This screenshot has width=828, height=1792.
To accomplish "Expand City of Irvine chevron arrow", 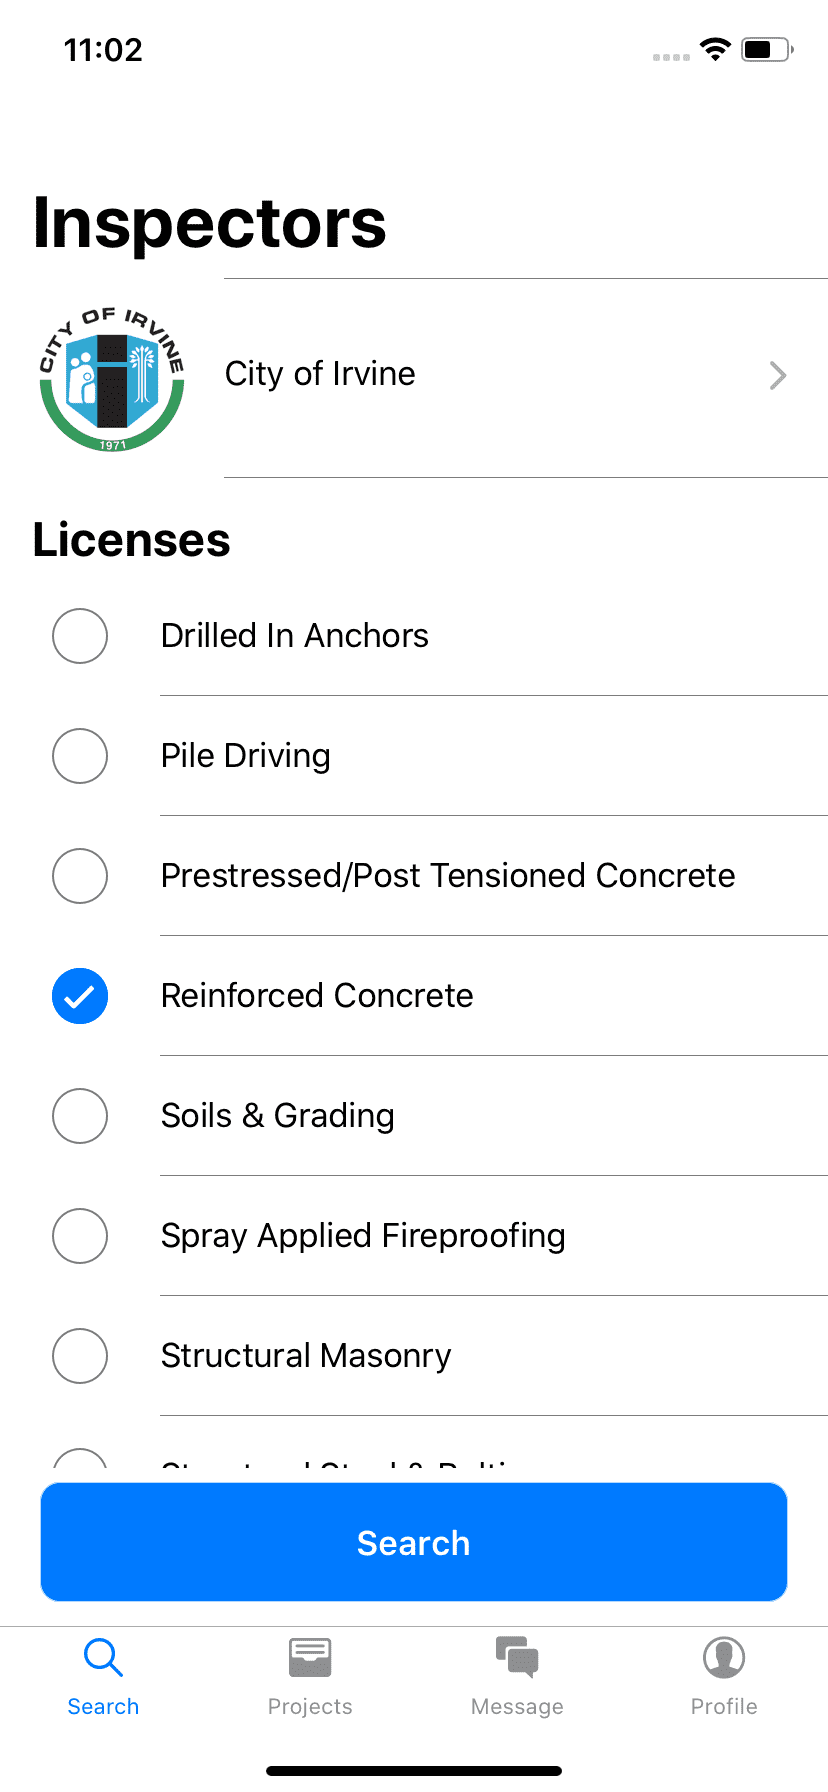I will (778, 376).
